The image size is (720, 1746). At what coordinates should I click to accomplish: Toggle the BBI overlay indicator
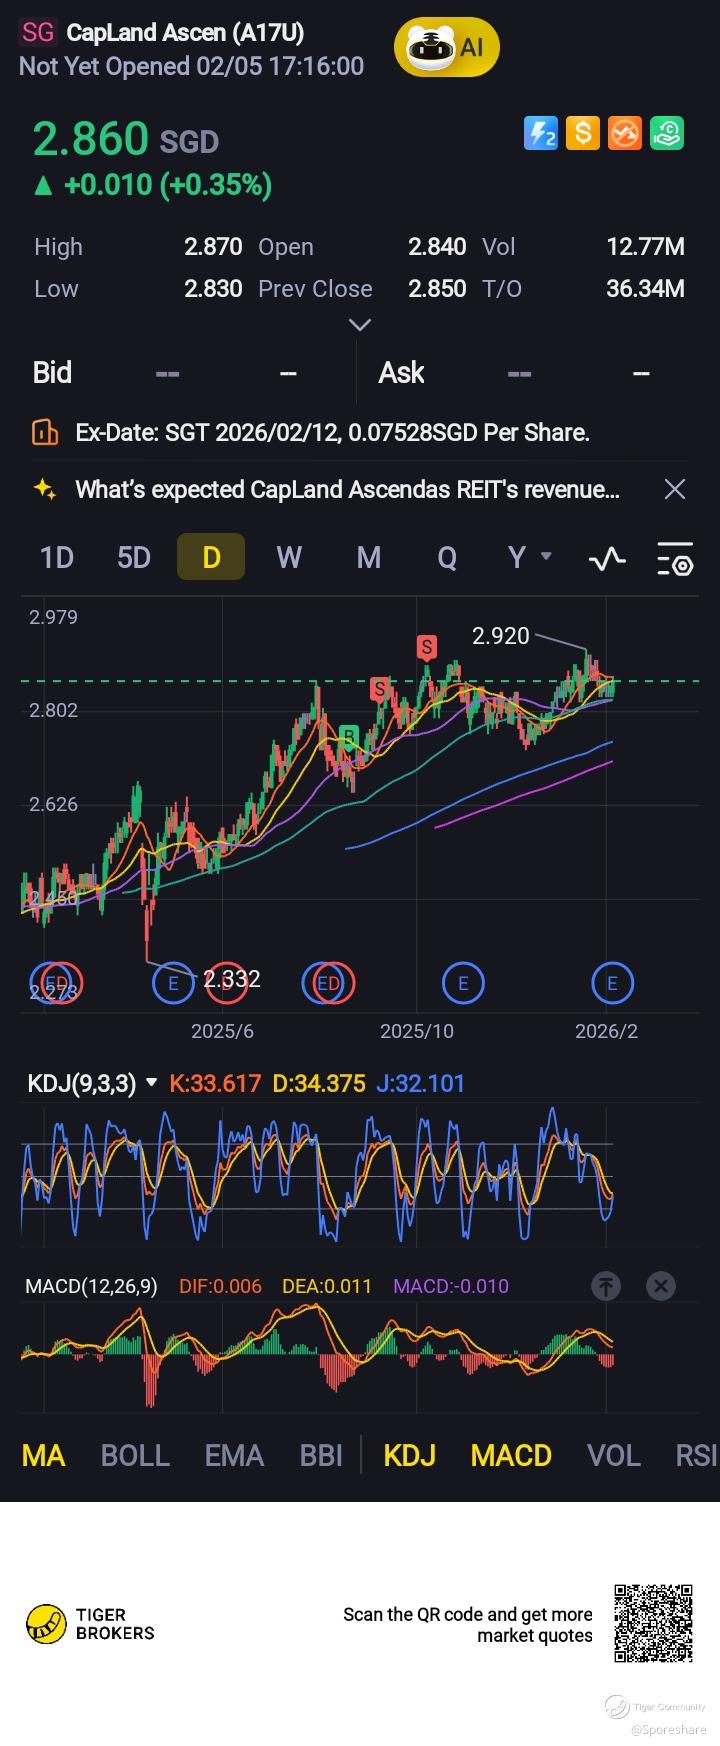[x=321, y=1455]
